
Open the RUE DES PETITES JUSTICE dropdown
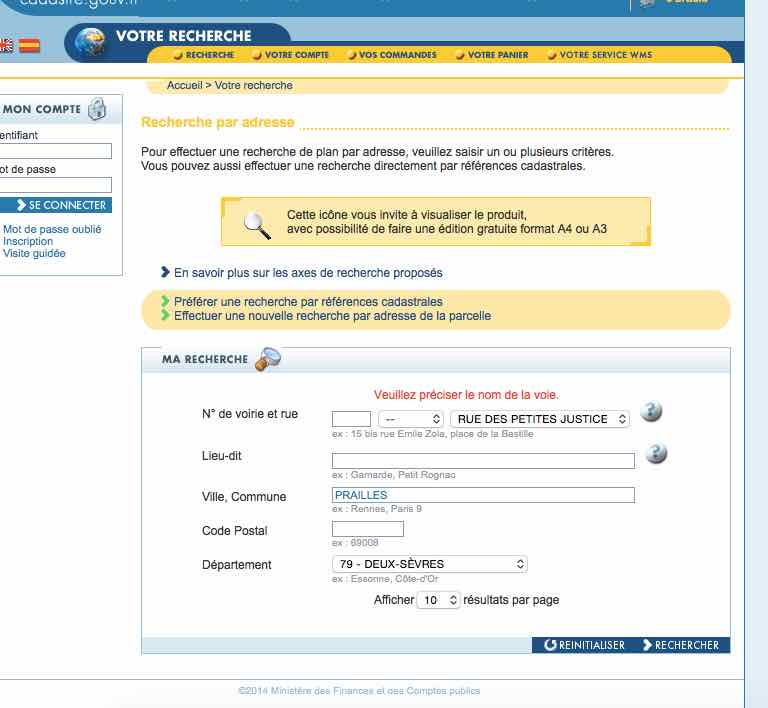click(x=540, y=419)
